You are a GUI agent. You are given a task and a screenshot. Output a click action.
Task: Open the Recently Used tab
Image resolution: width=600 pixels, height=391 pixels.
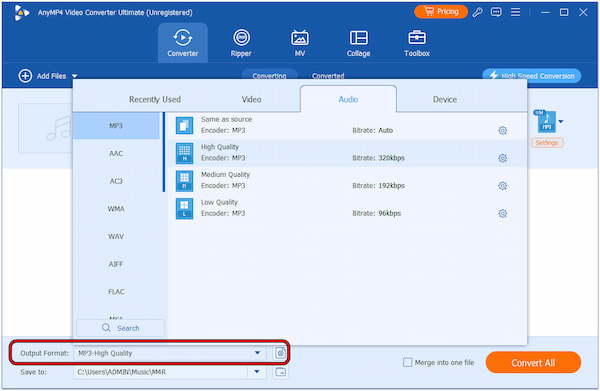tap(155, 99)
